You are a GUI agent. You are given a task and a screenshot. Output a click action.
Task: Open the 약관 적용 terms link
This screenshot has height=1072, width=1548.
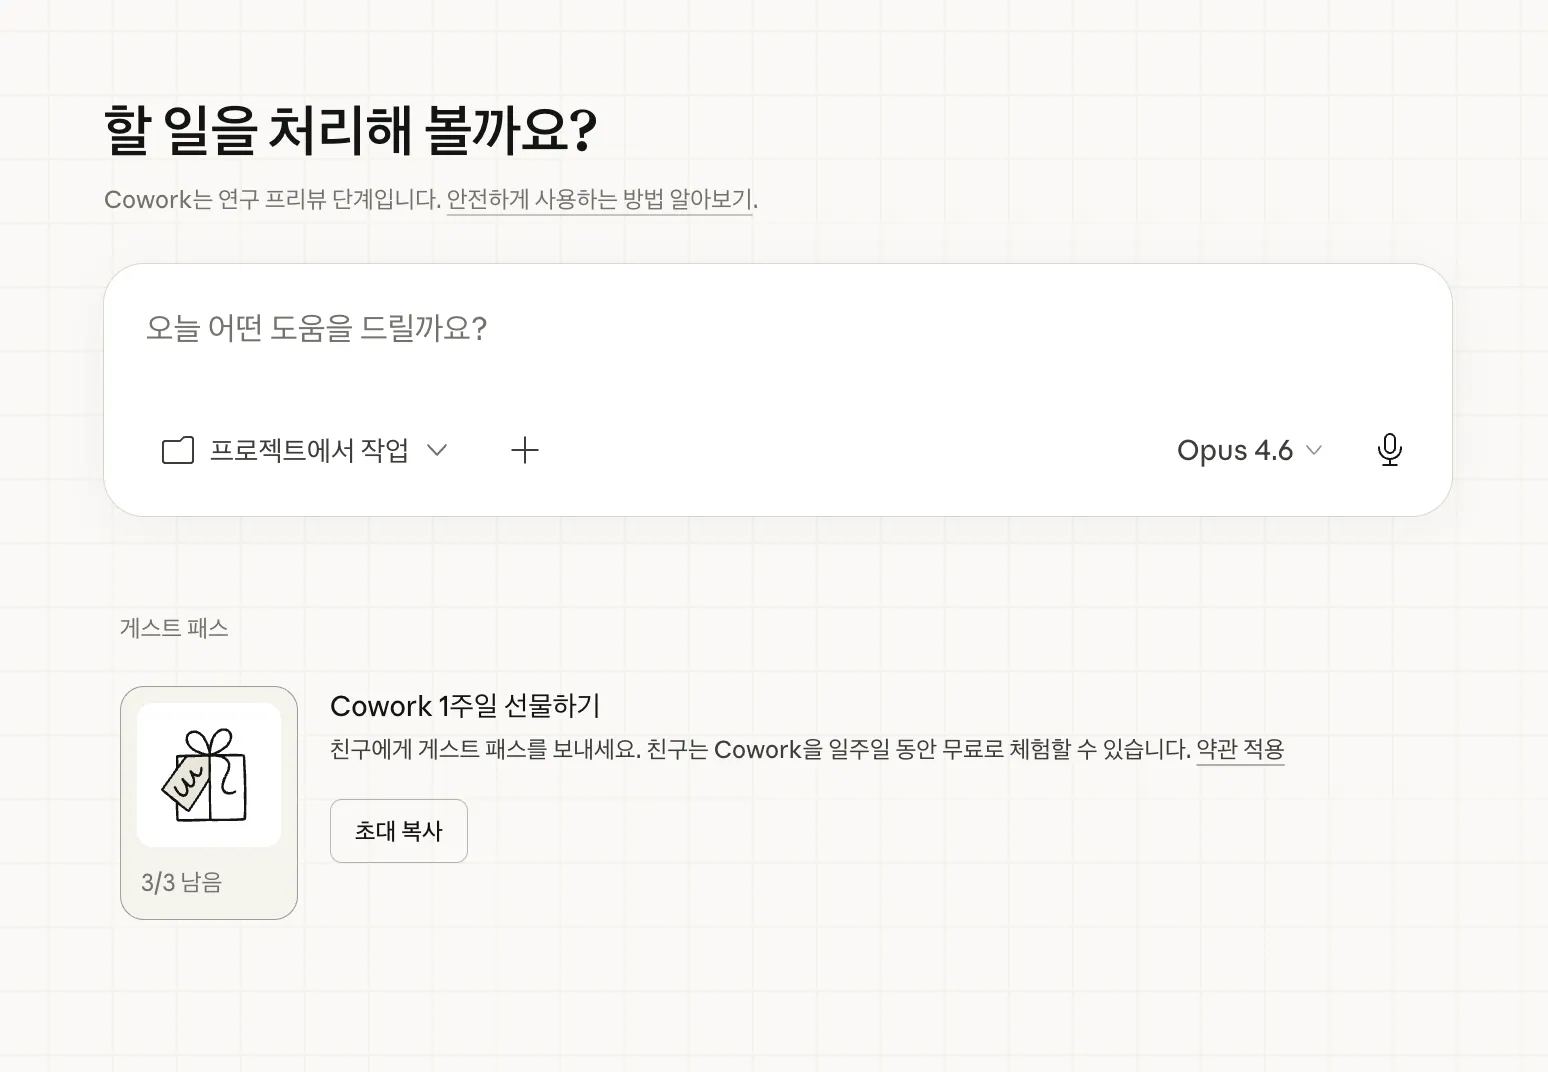(1240, 749)
